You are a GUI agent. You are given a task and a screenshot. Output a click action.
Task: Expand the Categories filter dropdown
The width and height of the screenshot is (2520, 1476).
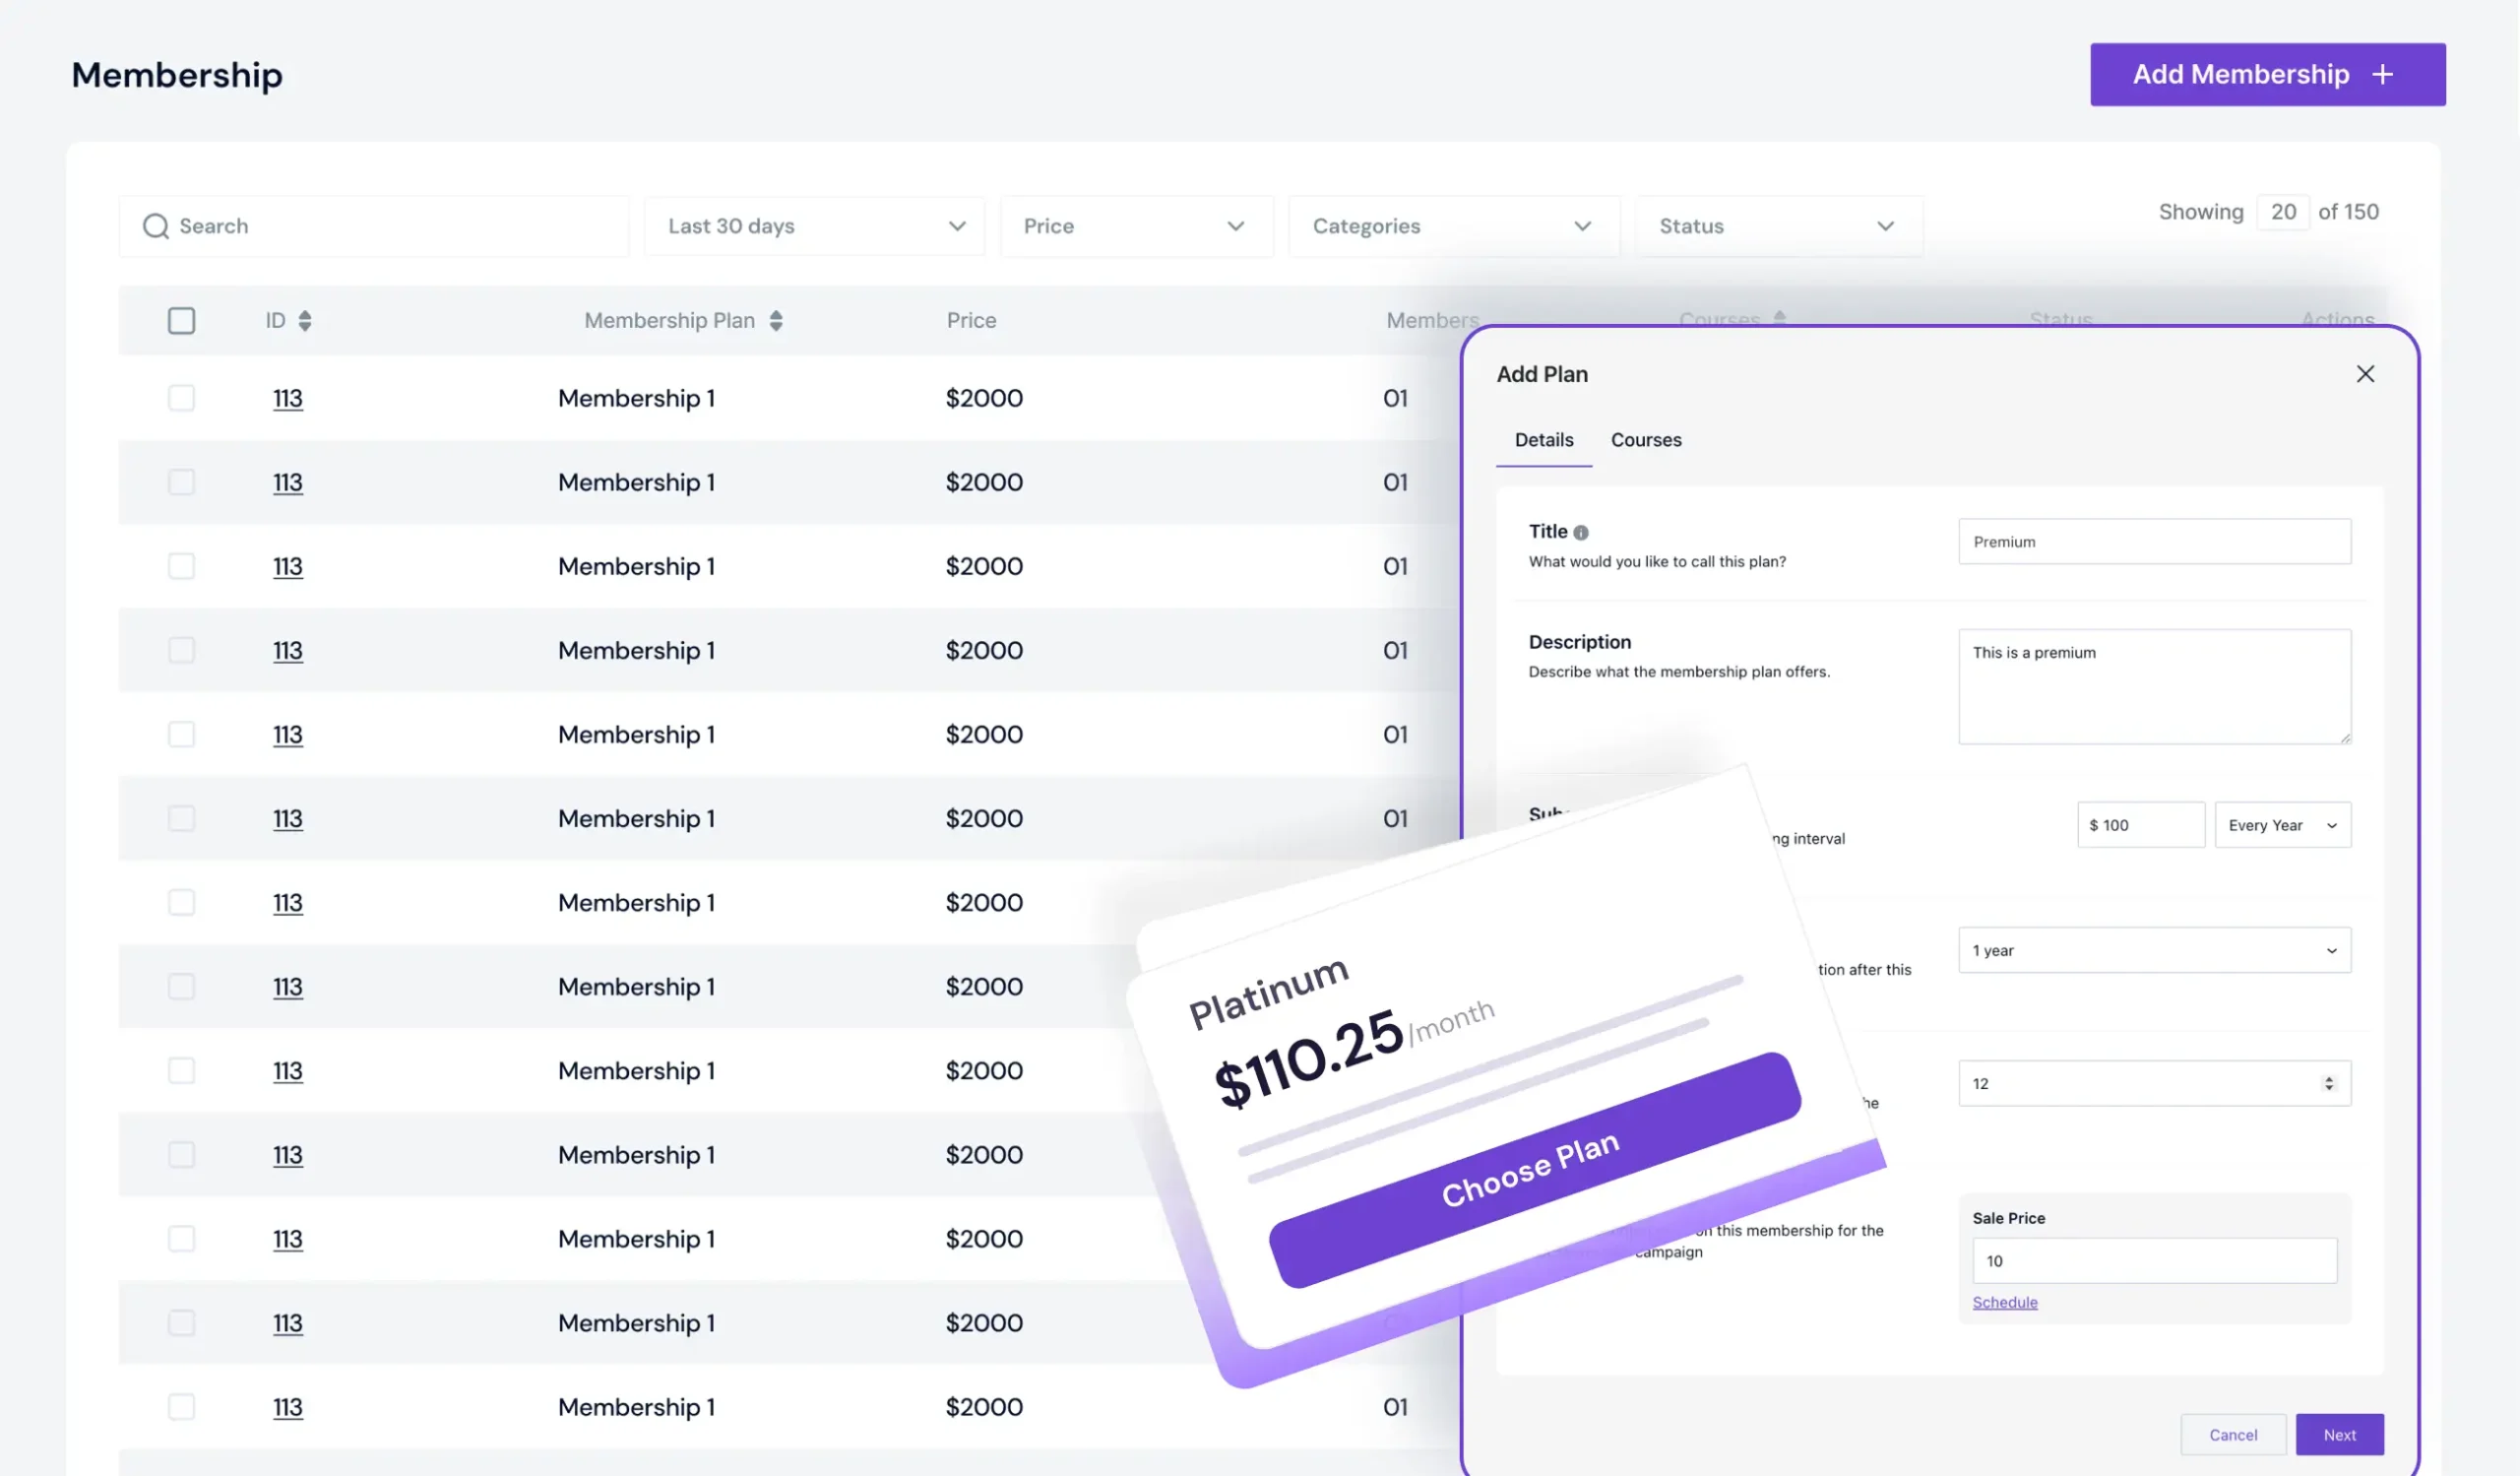(x=1453, y=226)
